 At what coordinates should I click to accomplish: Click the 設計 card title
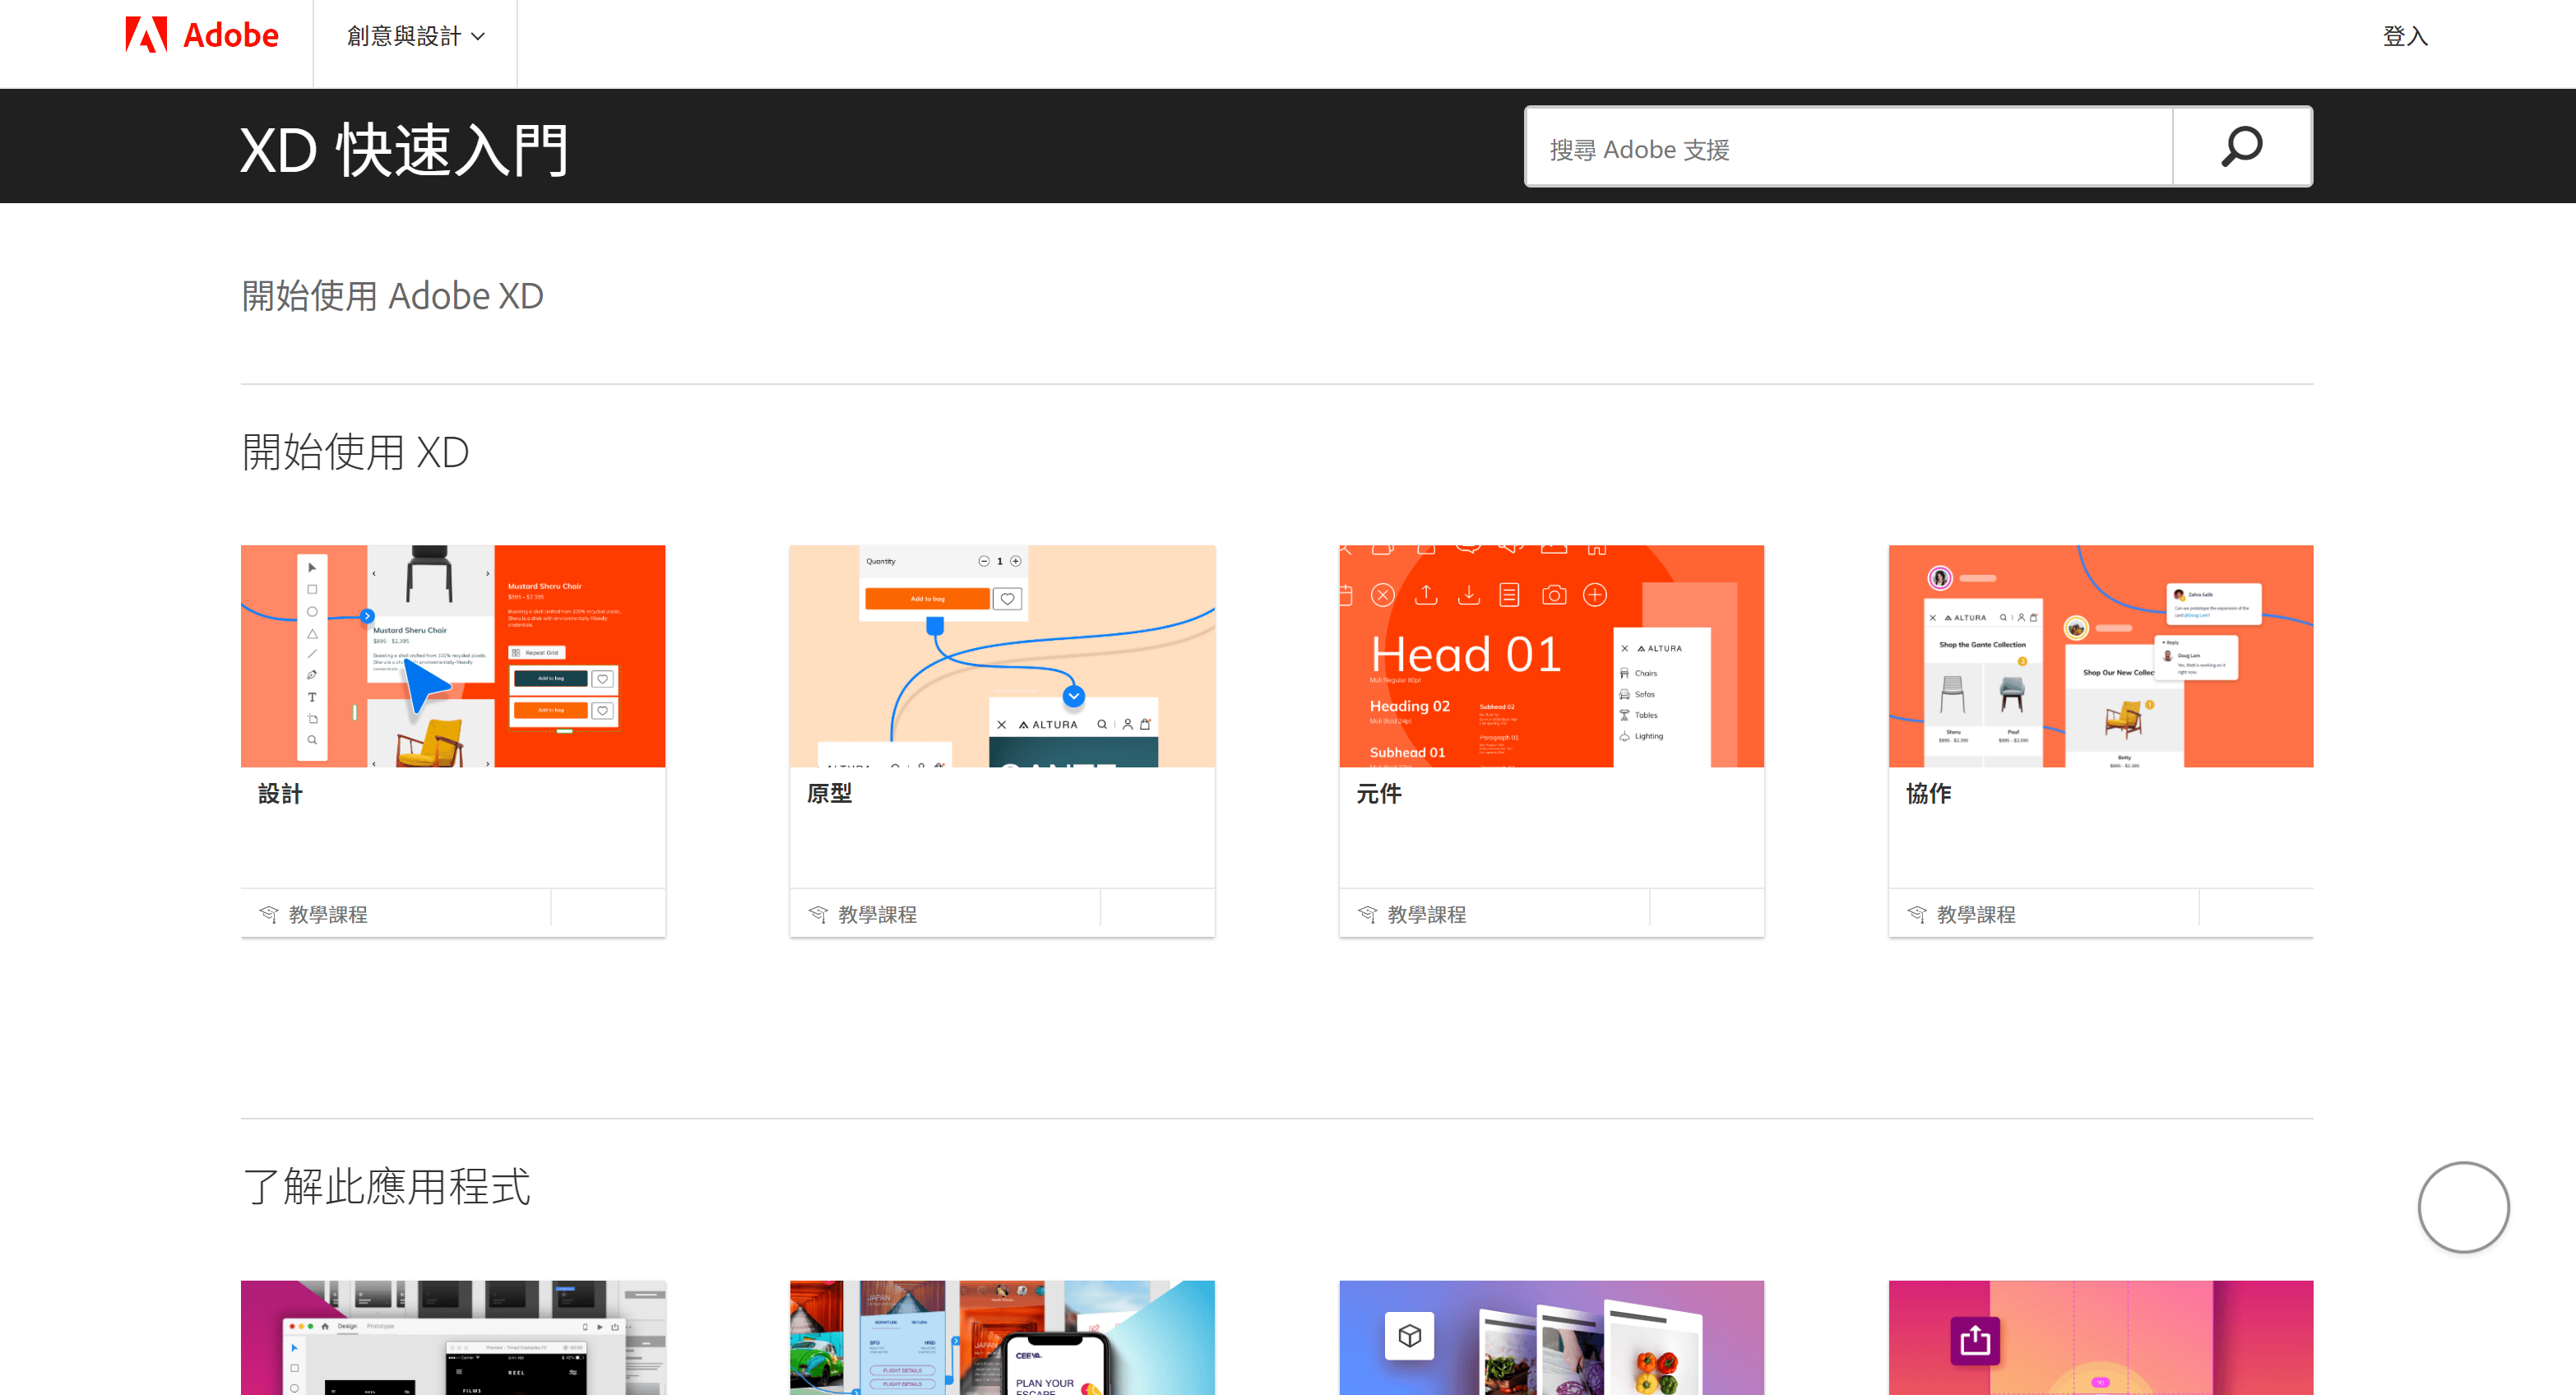(x=280, y=794)
